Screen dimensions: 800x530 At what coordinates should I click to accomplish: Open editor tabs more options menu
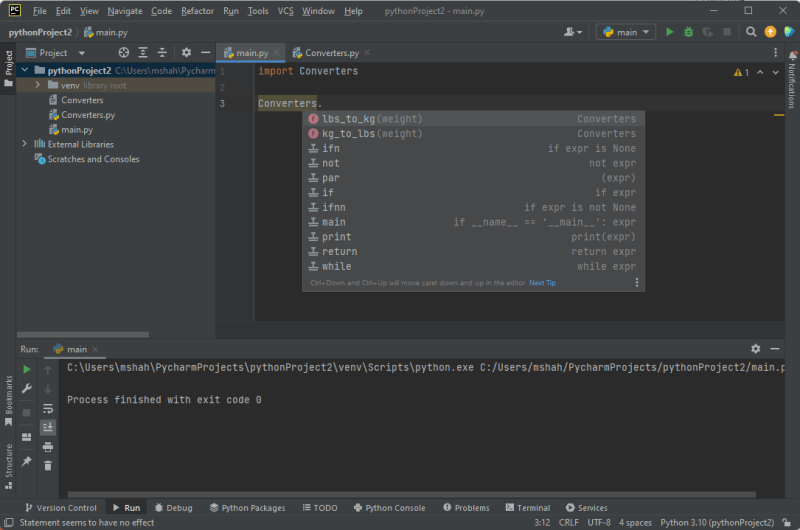pos(776,53)
